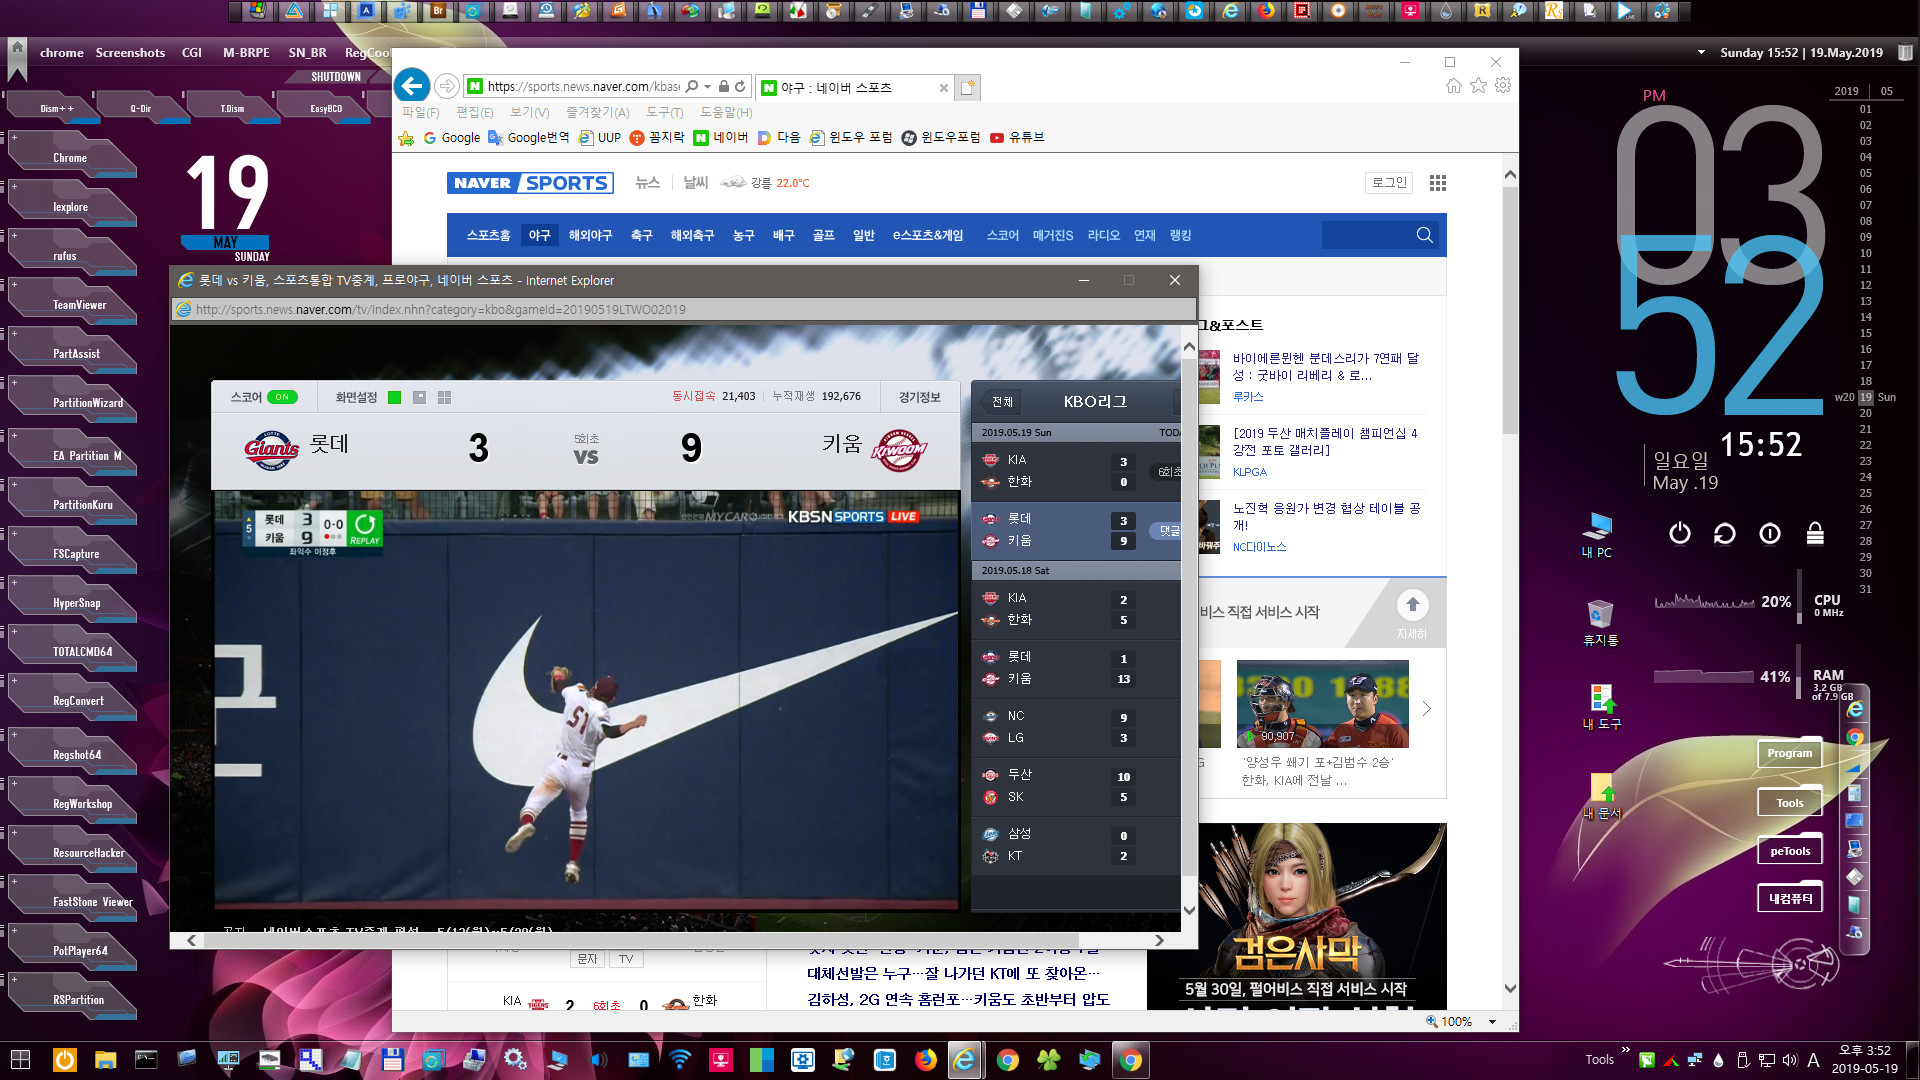This screenshot has width=1920, height=1080.
Task: Select 해외야구 tab in sports nav
Action: click(x=590, y=235)
